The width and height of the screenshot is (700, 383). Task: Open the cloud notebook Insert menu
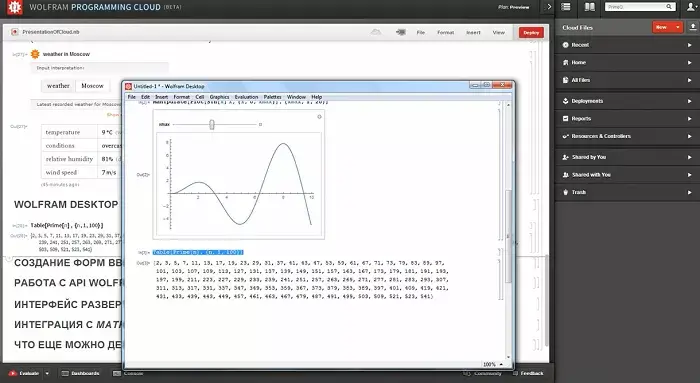(x=473, y=33)
